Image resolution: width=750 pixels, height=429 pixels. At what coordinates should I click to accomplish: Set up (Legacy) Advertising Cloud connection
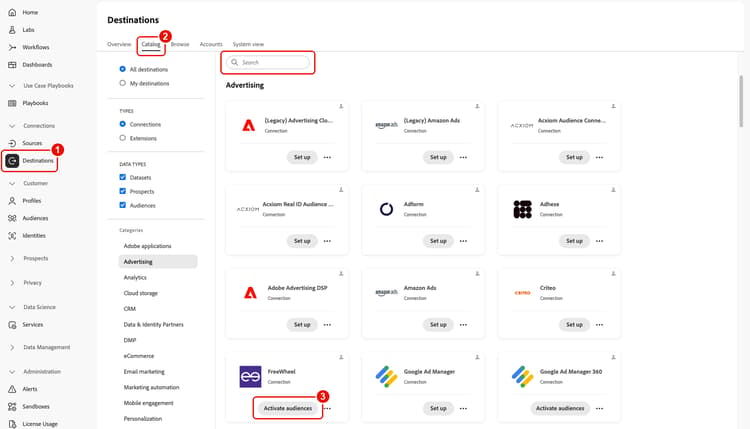click(x=302, y=157)
